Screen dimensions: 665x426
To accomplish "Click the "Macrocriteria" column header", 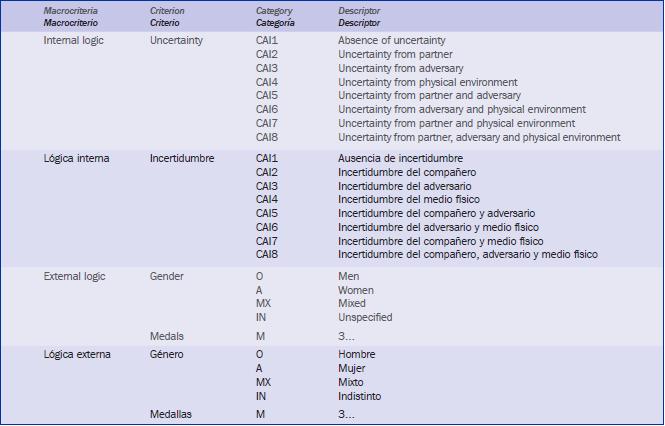I will click(x=71, y=9).
